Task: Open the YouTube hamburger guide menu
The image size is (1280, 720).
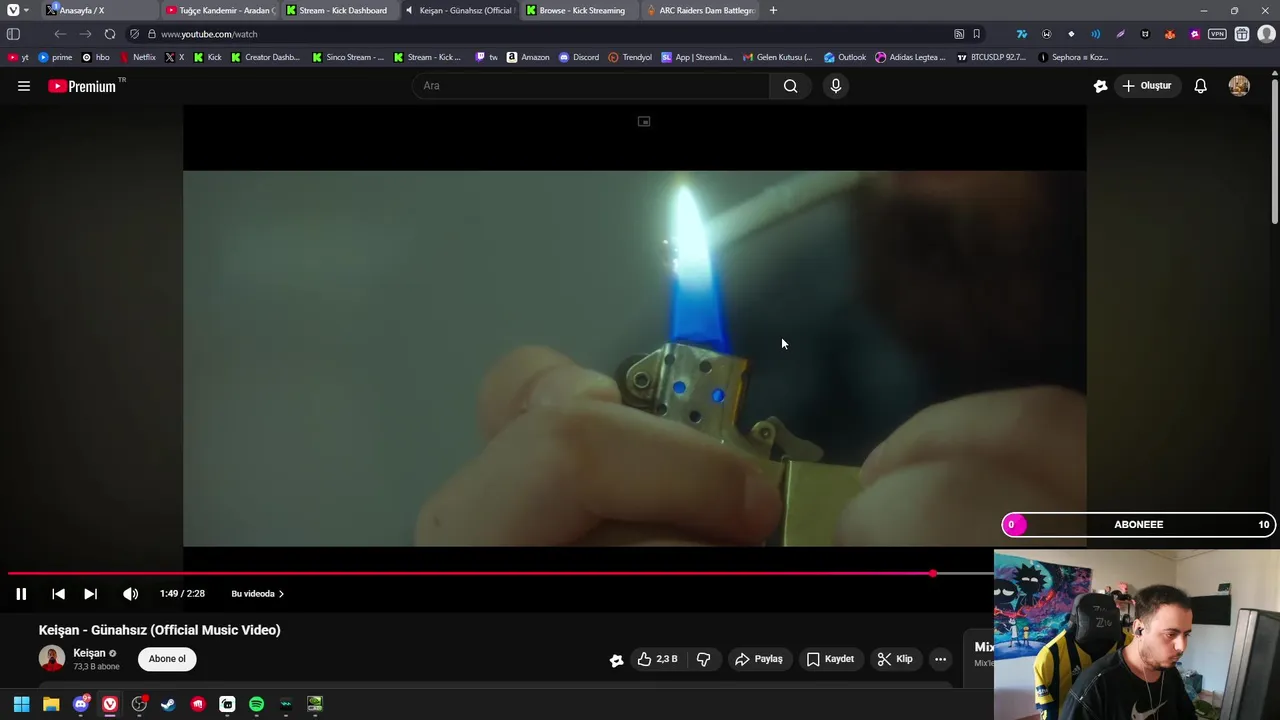Action: coord(24,86)
